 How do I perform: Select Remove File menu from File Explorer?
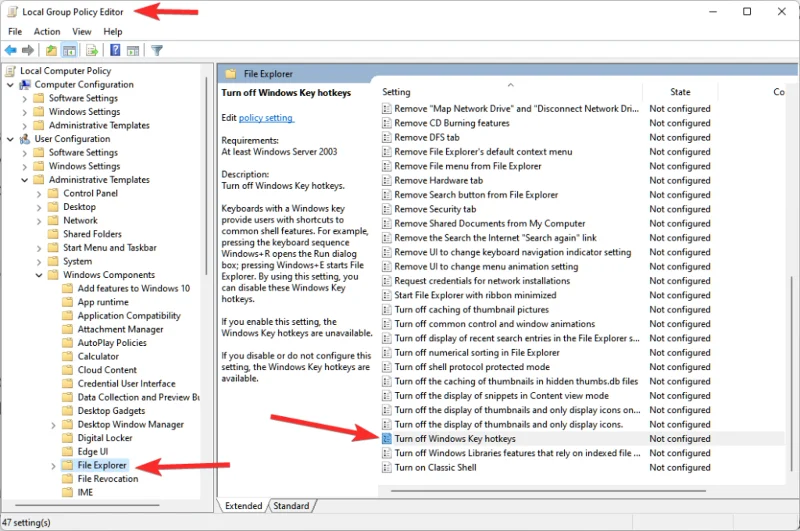coord(468,166)
